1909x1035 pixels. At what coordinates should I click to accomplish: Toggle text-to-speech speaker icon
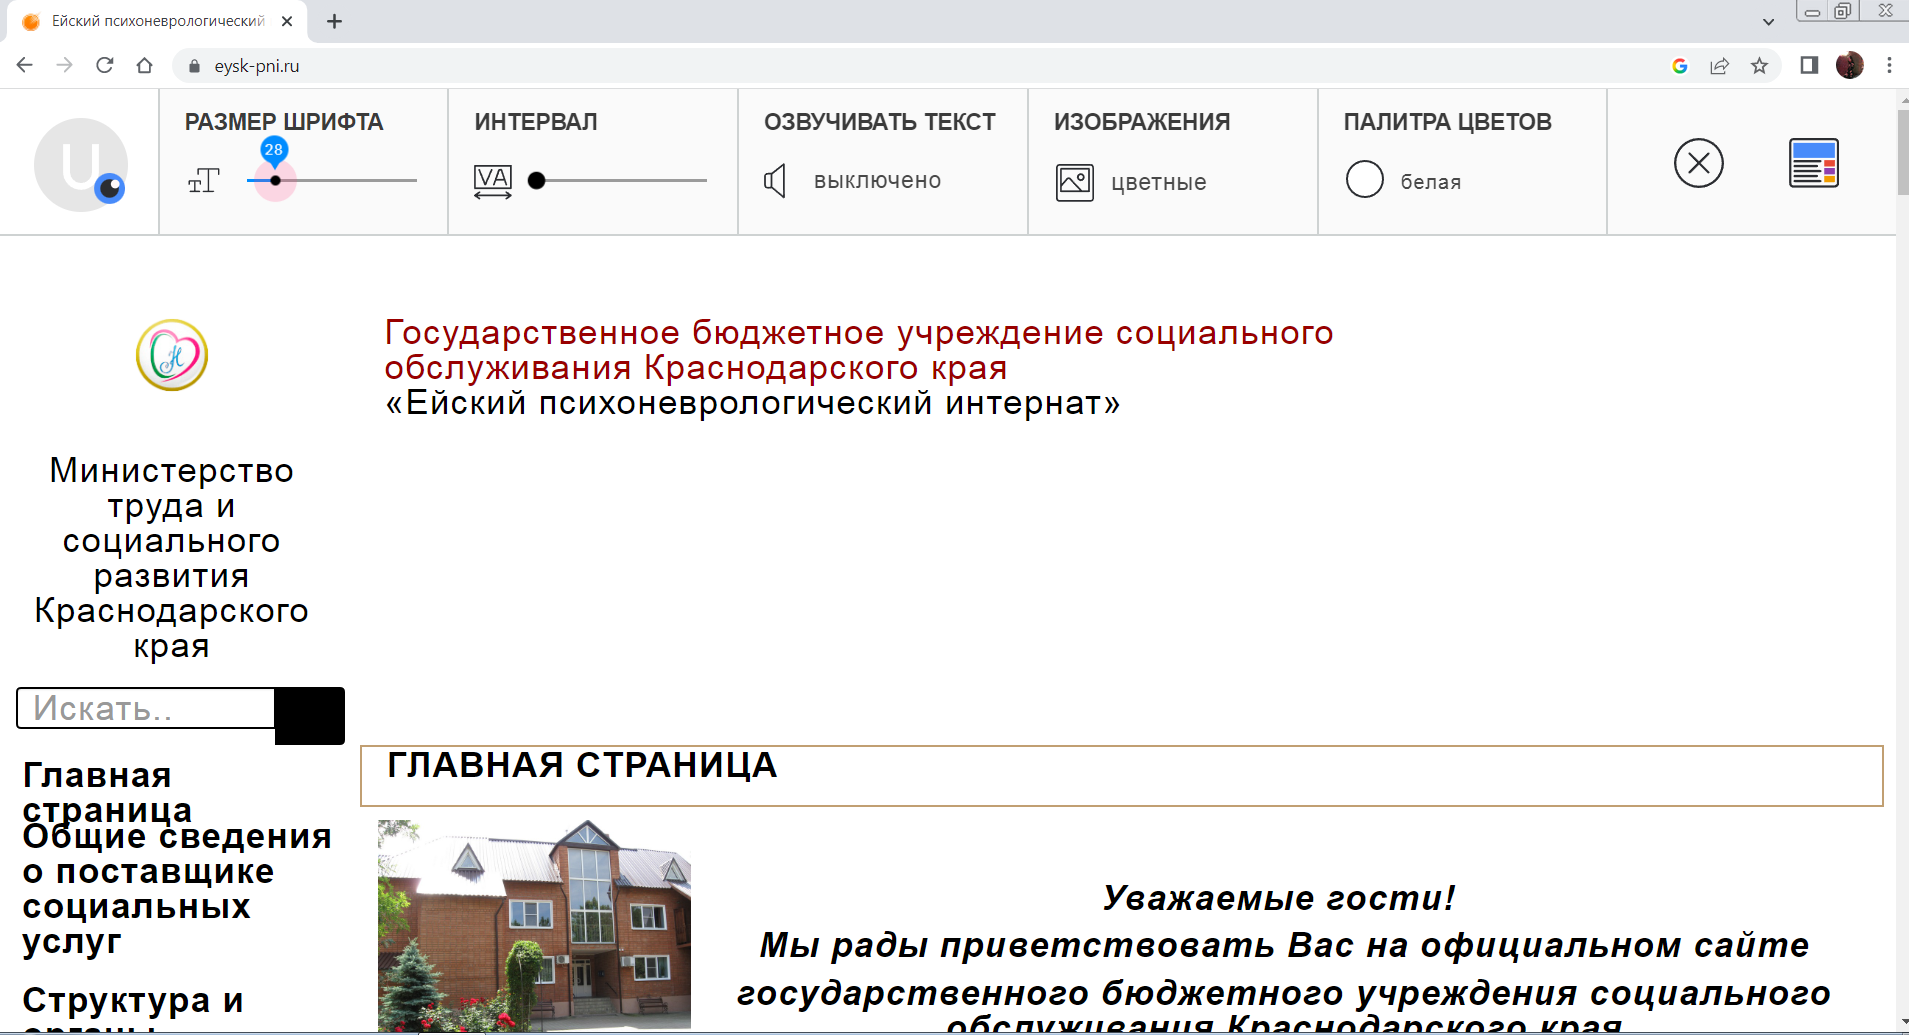click(775, 181)
